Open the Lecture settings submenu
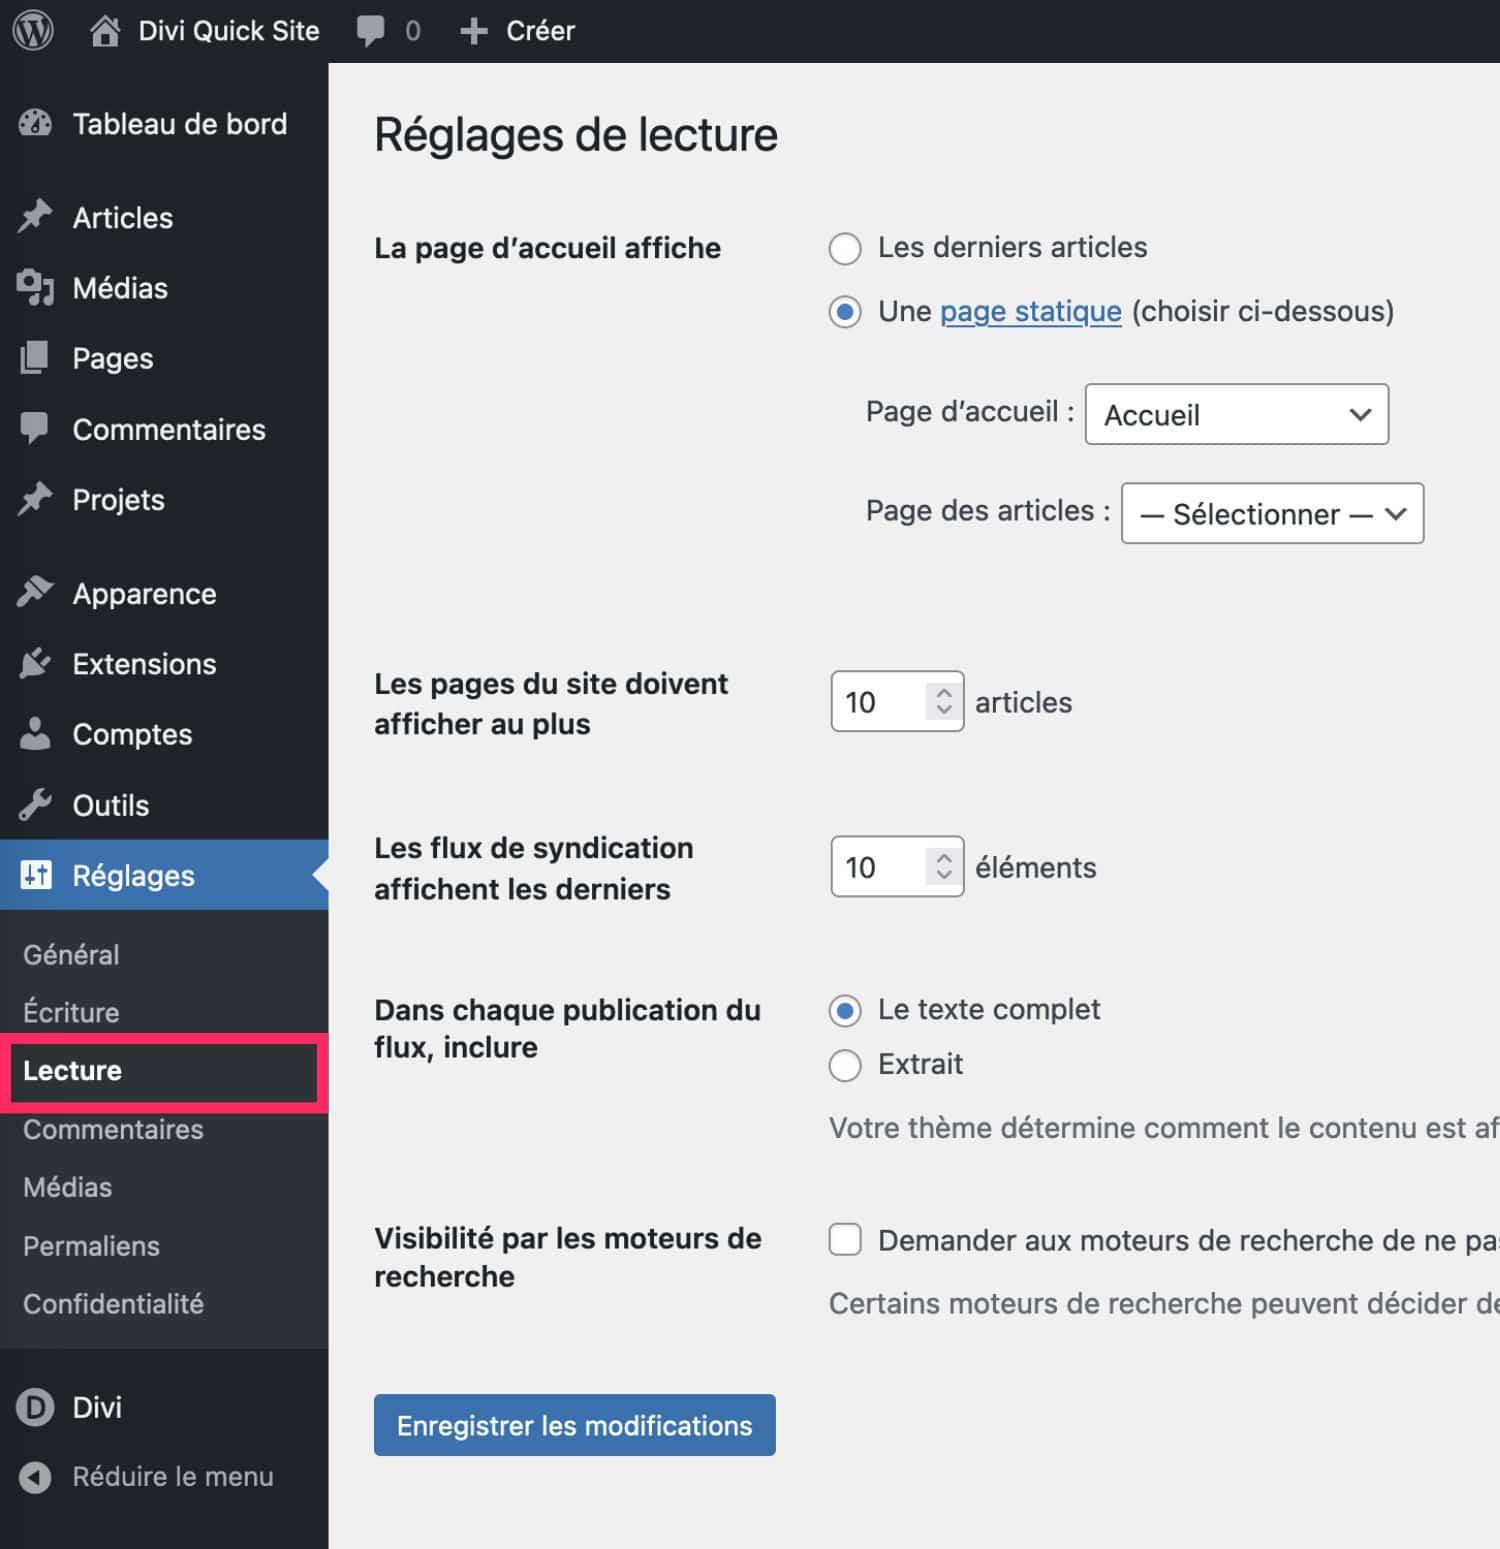The height and width of the screenshot is (1549, 1500). coord(72,1070)
